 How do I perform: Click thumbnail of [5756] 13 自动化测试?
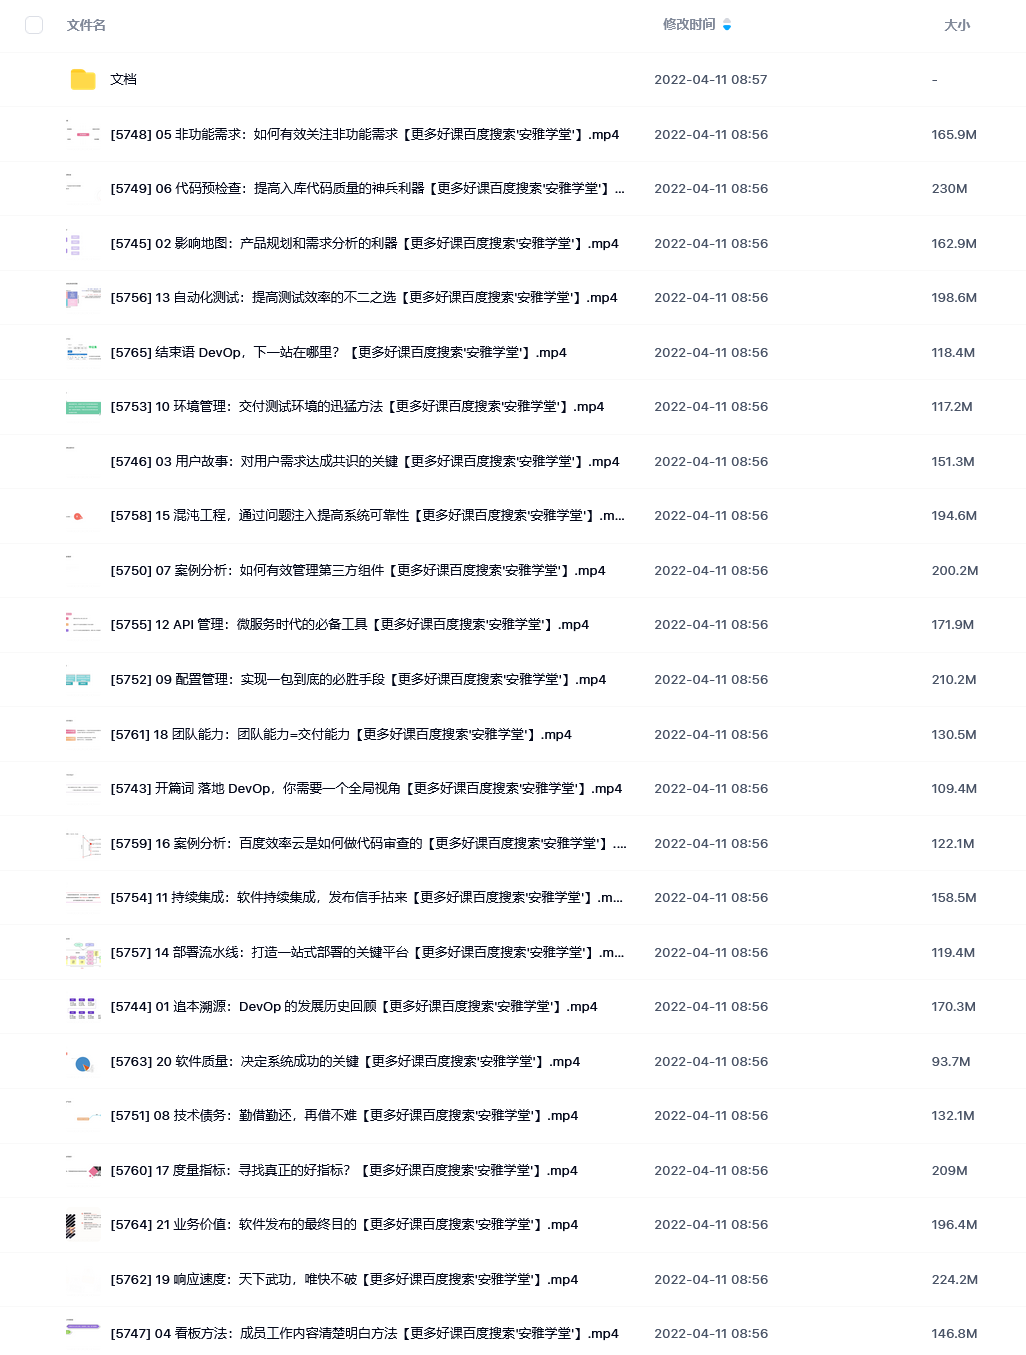(x=83, y=297)
